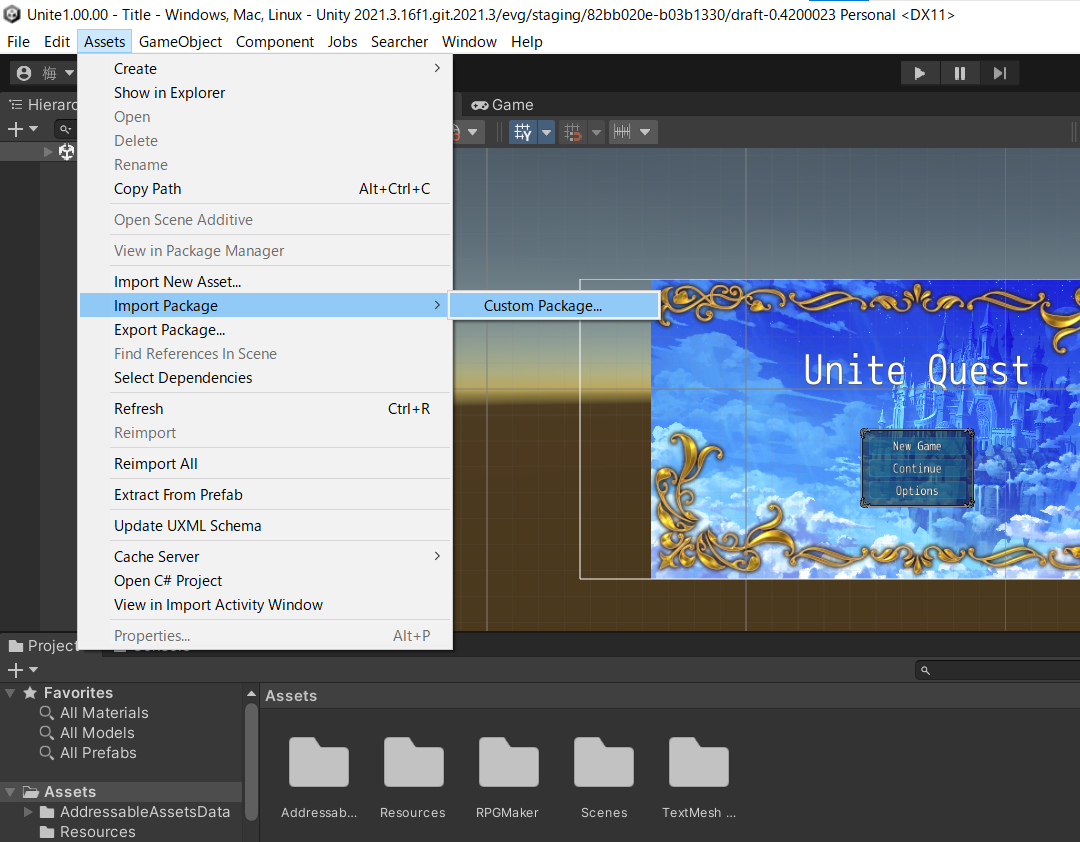
Task: Collapse the Assets tree root
Action: pos(10,792)
